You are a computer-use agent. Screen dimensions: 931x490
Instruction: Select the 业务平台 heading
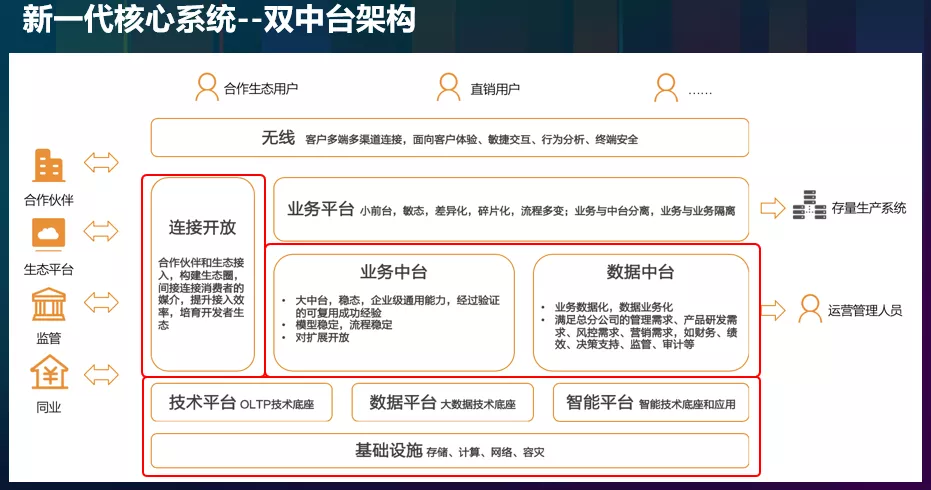tap(321, 209)
